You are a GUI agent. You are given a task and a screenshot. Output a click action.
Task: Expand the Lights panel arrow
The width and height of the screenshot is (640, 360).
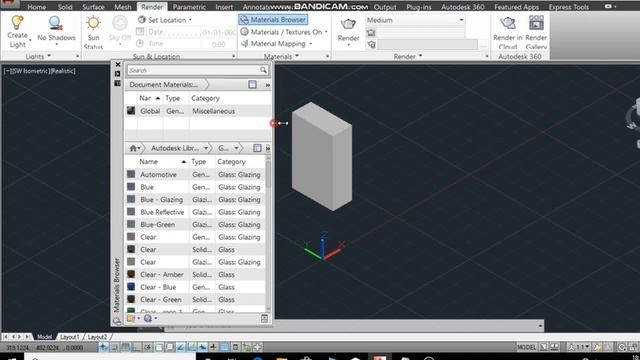point(49,56)
